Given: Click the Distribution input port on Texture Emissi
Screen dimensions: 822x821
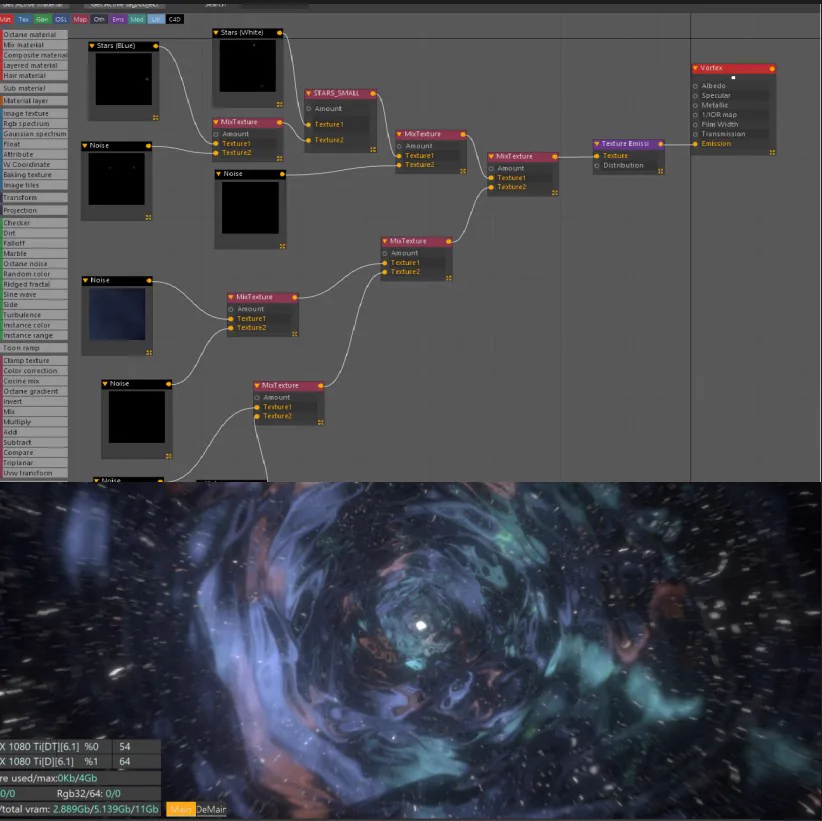Looking at the screenshot, I should pos(597,166).
